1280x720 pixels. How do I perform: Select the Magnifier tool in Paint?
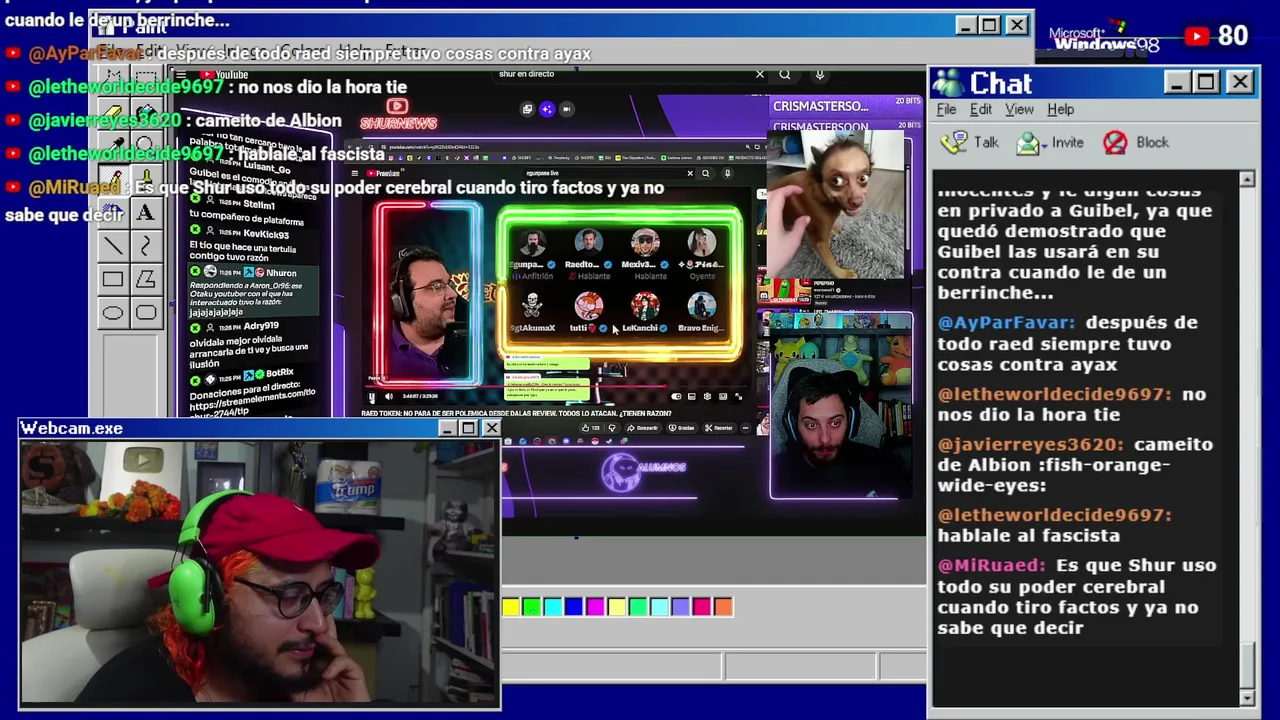point(146,145)
